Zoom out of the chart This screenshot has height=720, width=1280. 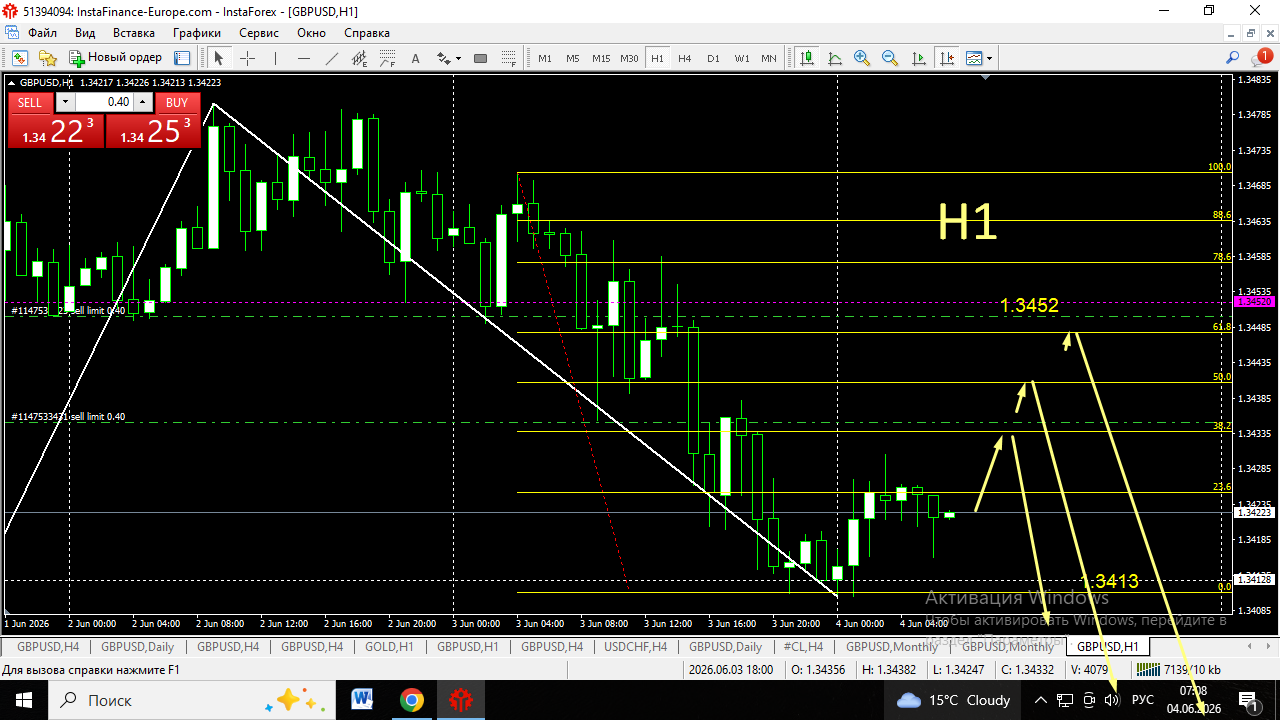(890, 58)
